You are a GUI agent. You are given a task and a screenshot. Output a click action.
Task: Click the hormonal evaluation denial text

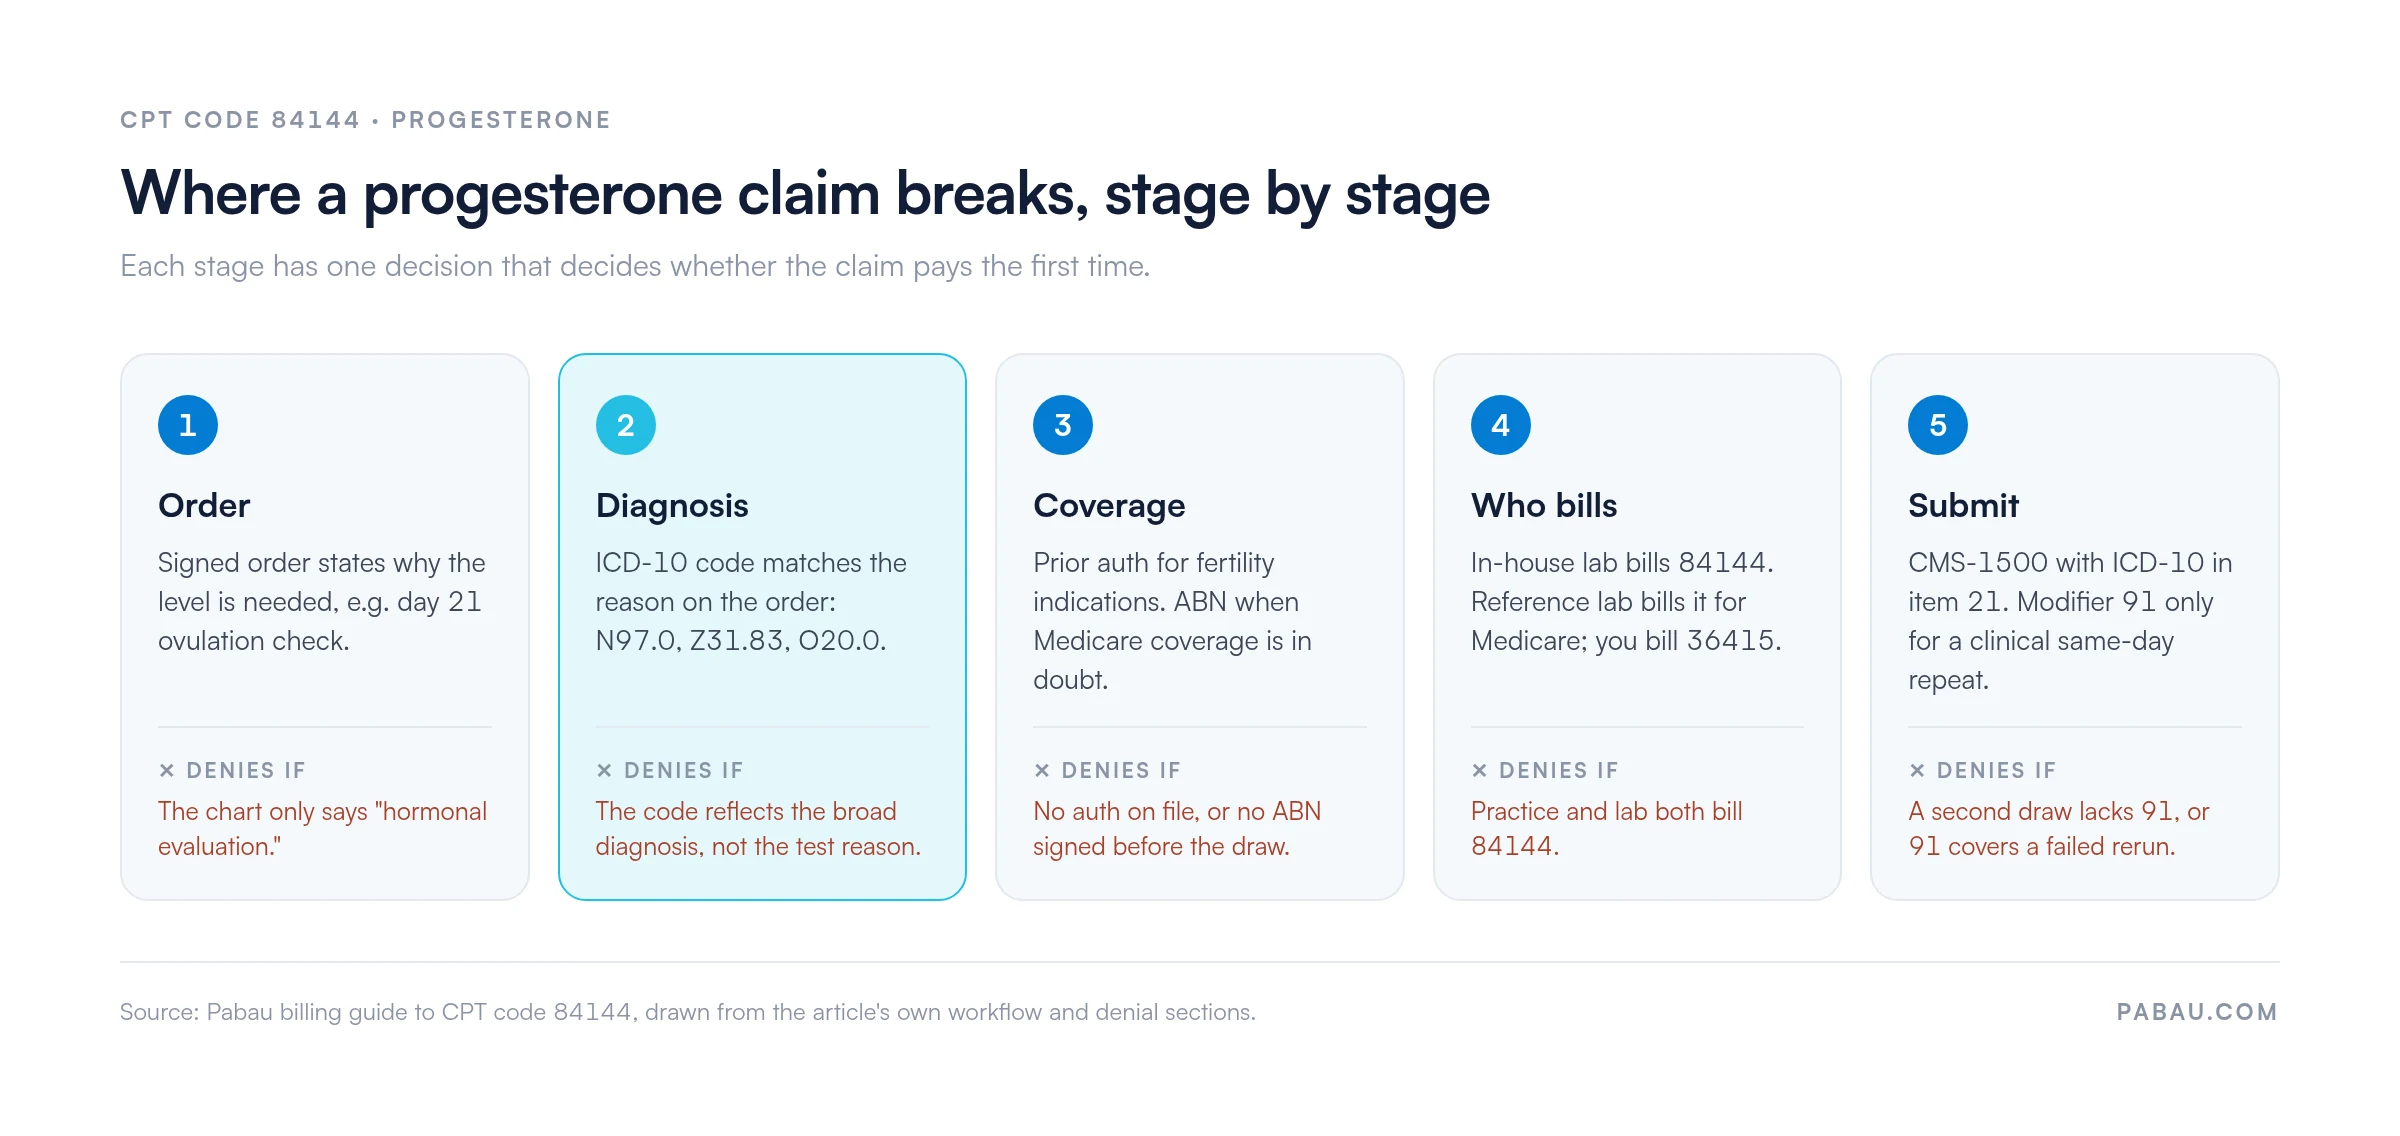click(322, 828)
